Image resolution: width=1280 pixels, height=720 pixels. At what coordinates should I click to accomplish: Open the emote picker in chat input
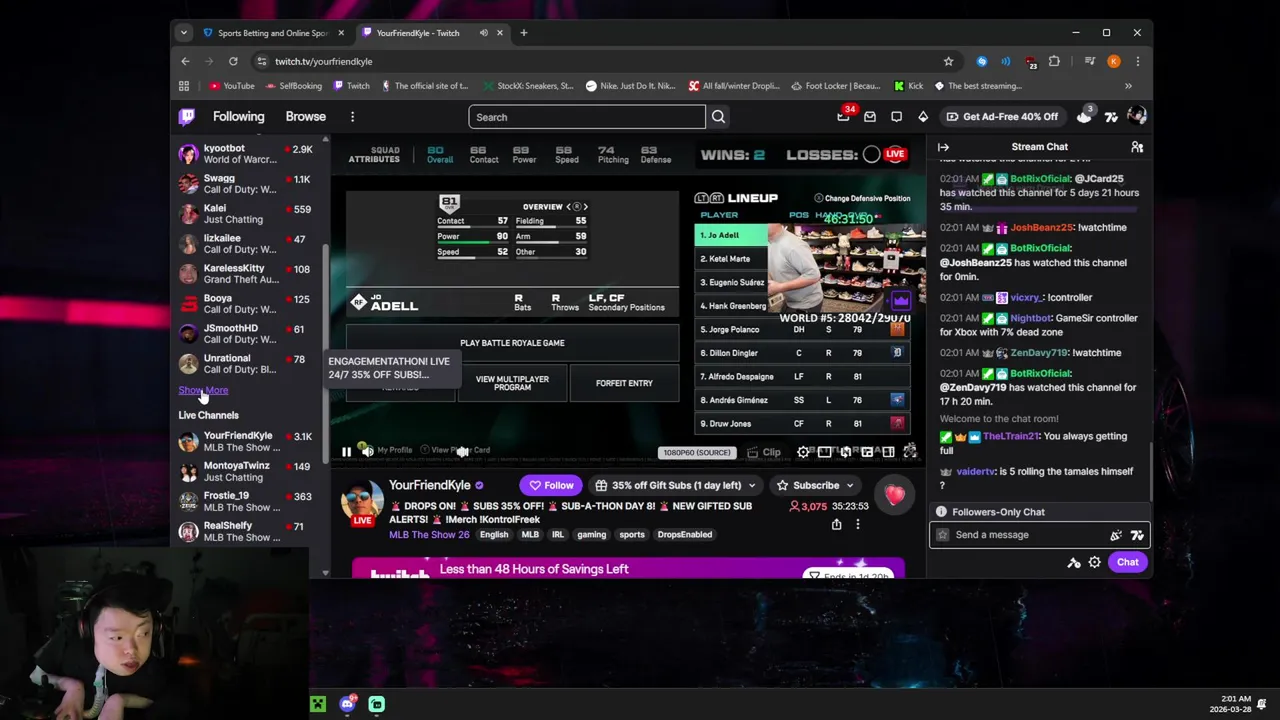1116,535
